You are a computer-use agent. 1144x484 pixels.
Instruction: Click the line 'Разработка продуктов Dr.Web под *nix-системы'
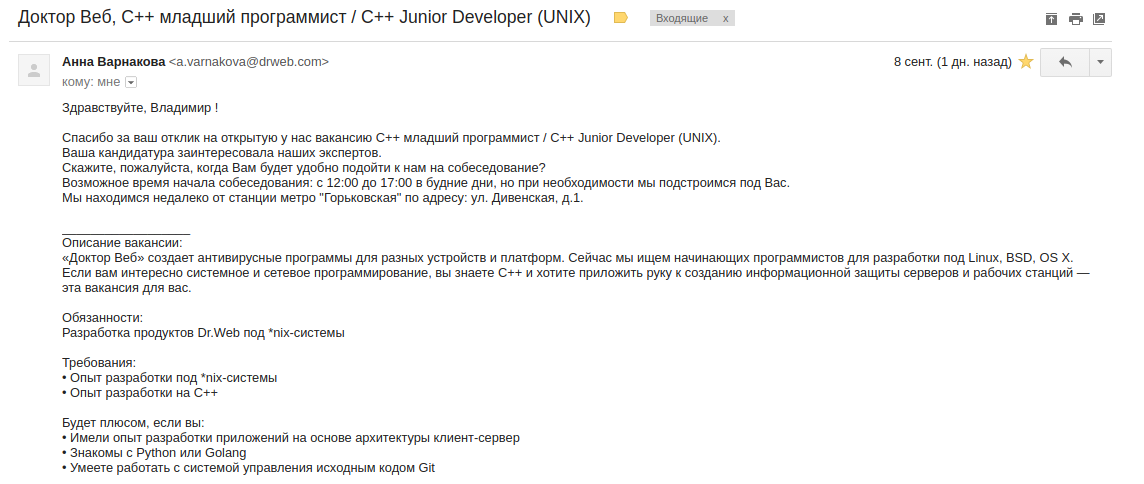(204, 333)
